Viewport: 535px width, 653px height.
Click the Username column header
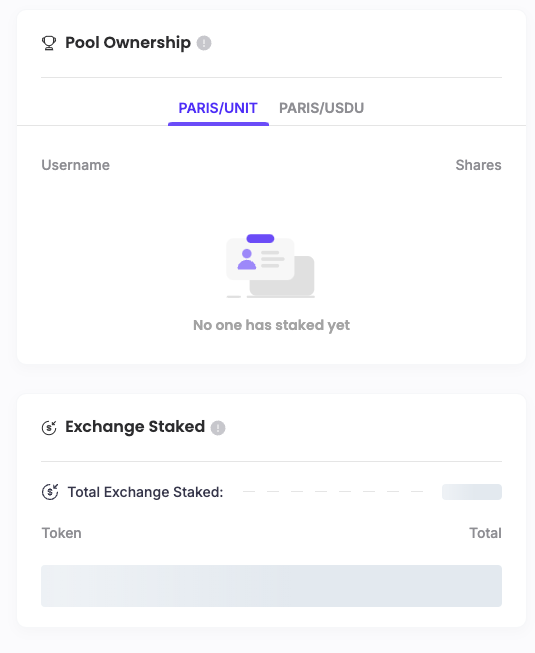[x=76, y=165]
